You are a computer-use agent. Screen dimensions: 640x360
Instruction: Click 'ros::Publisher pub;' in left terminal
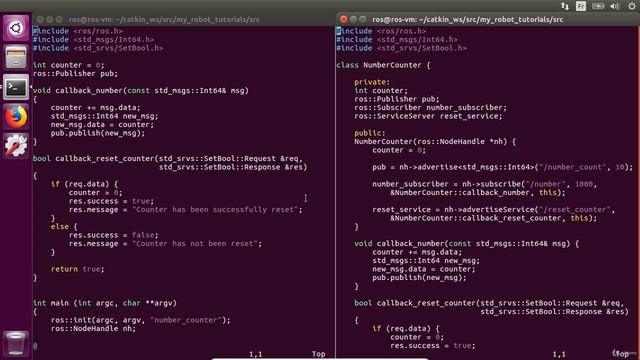[x=76, y=73]
